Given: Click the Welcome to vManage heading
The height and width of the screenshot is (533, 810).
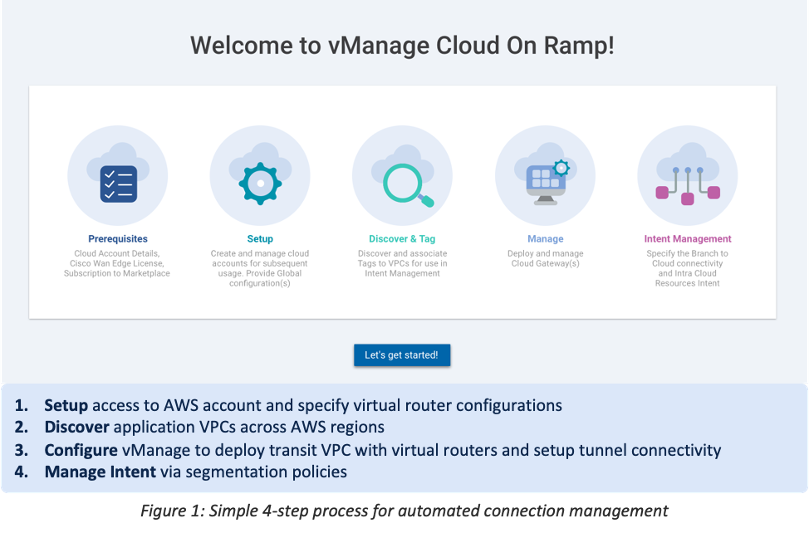Looking at the screenshot, I should tap(402, 45).
